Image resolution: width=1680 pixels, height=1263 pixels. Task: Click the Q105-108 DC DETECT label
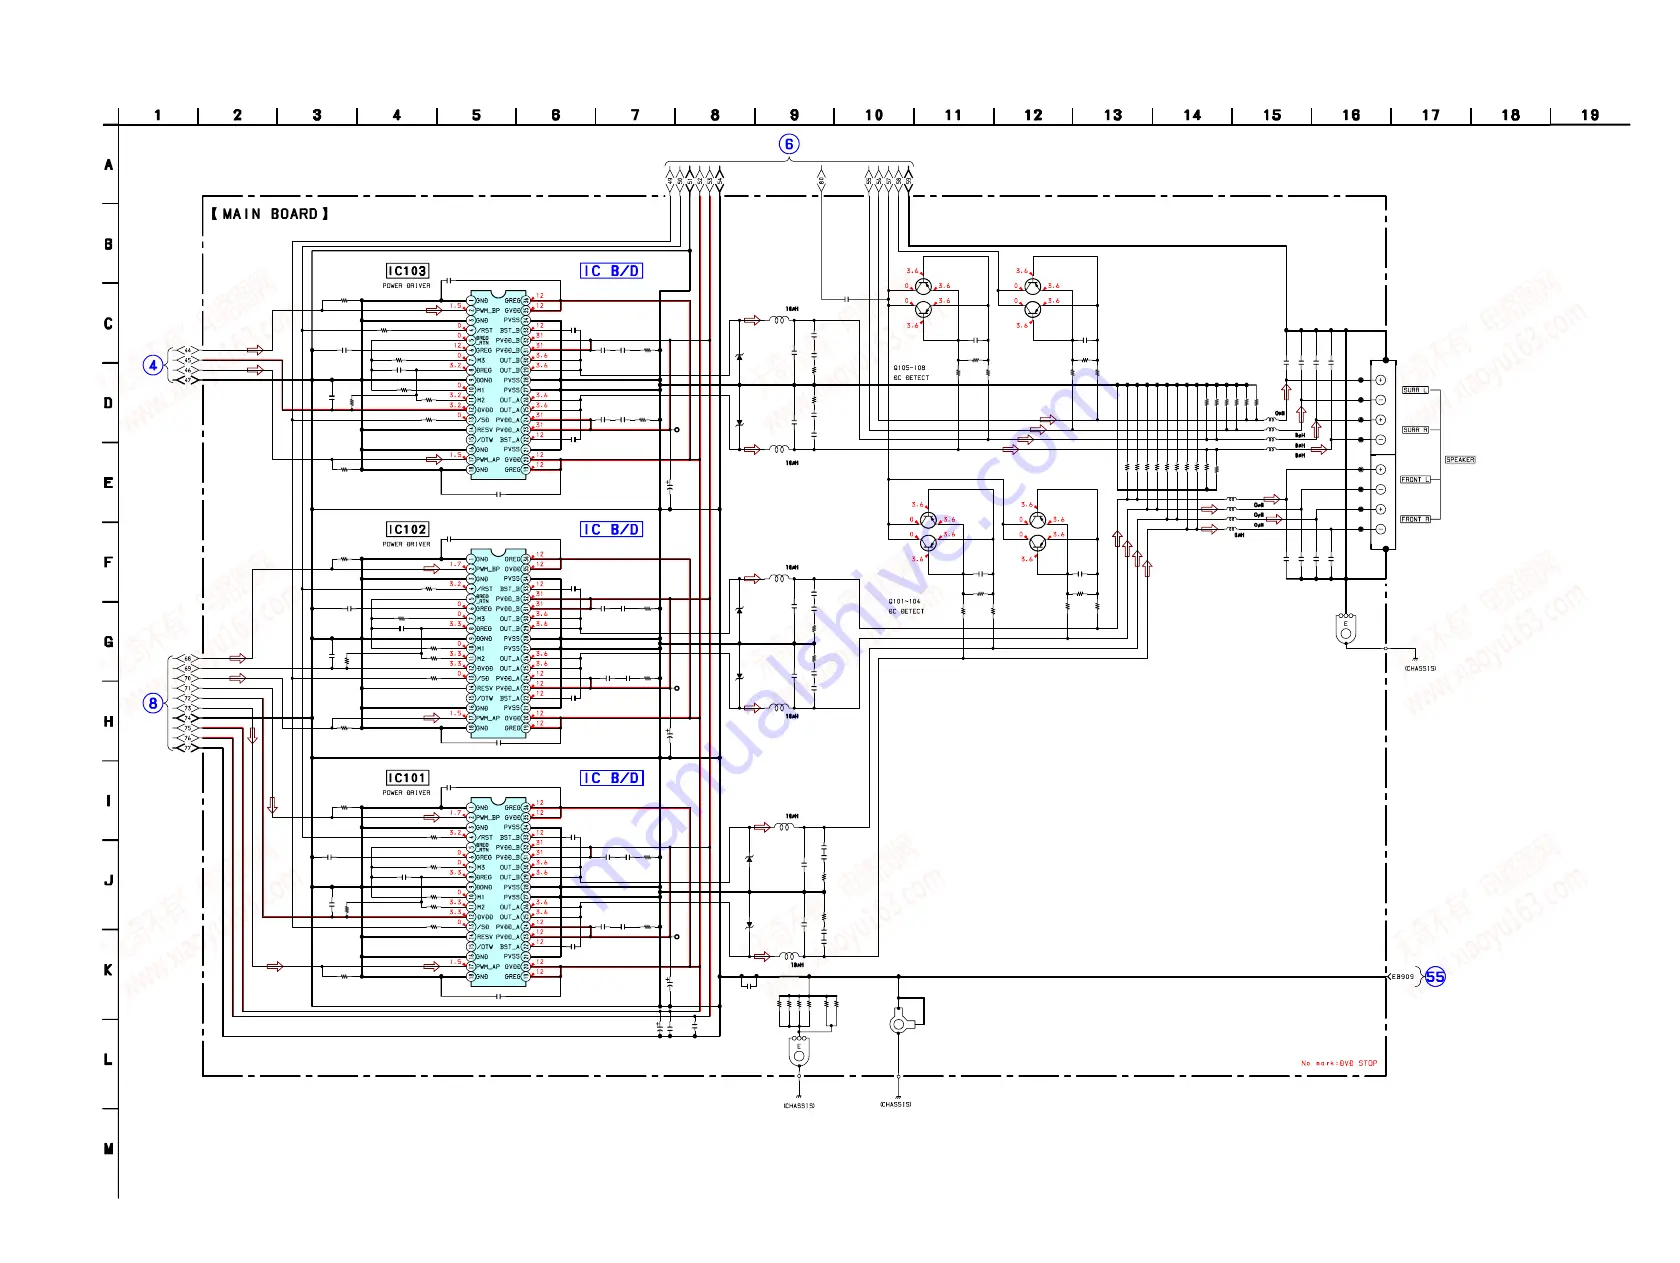tap(911, 373)
